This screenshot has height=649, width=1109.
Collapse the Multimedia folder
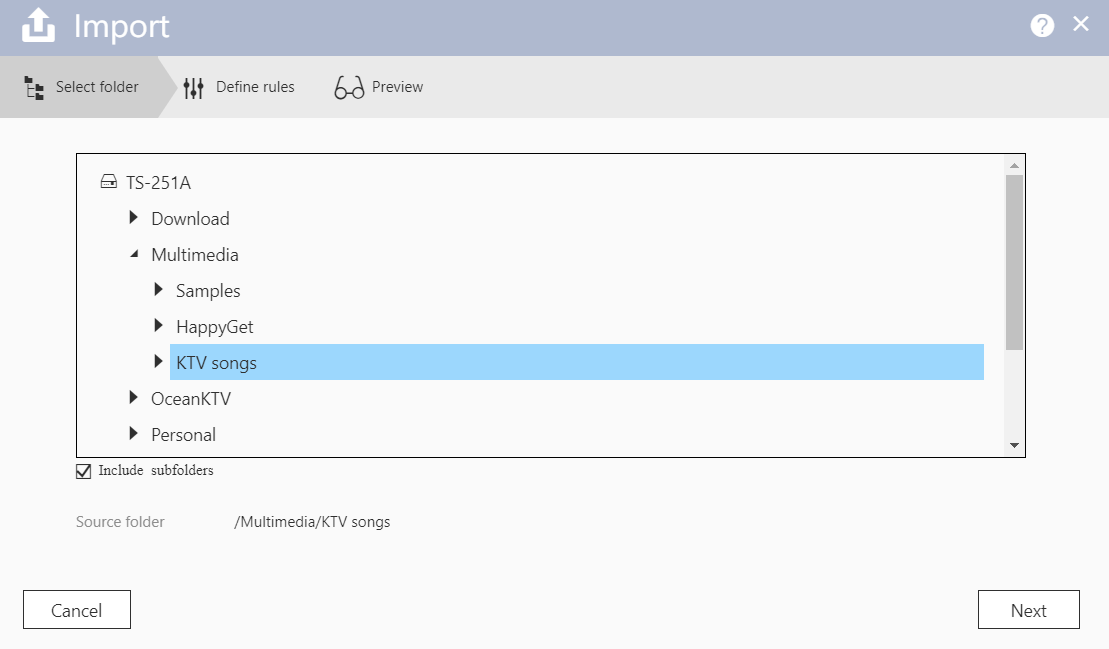pyautogui.click(x=134, y=255)
